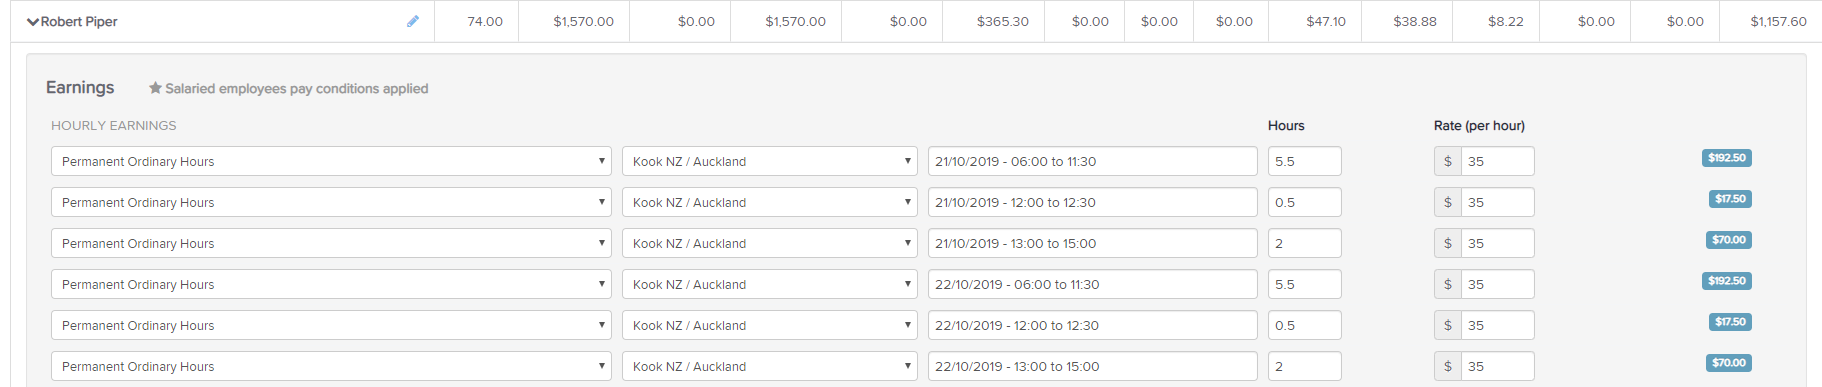
Task: Open location dropdown for 21/10/2019 12:00 row
Action: pos(769,202)
